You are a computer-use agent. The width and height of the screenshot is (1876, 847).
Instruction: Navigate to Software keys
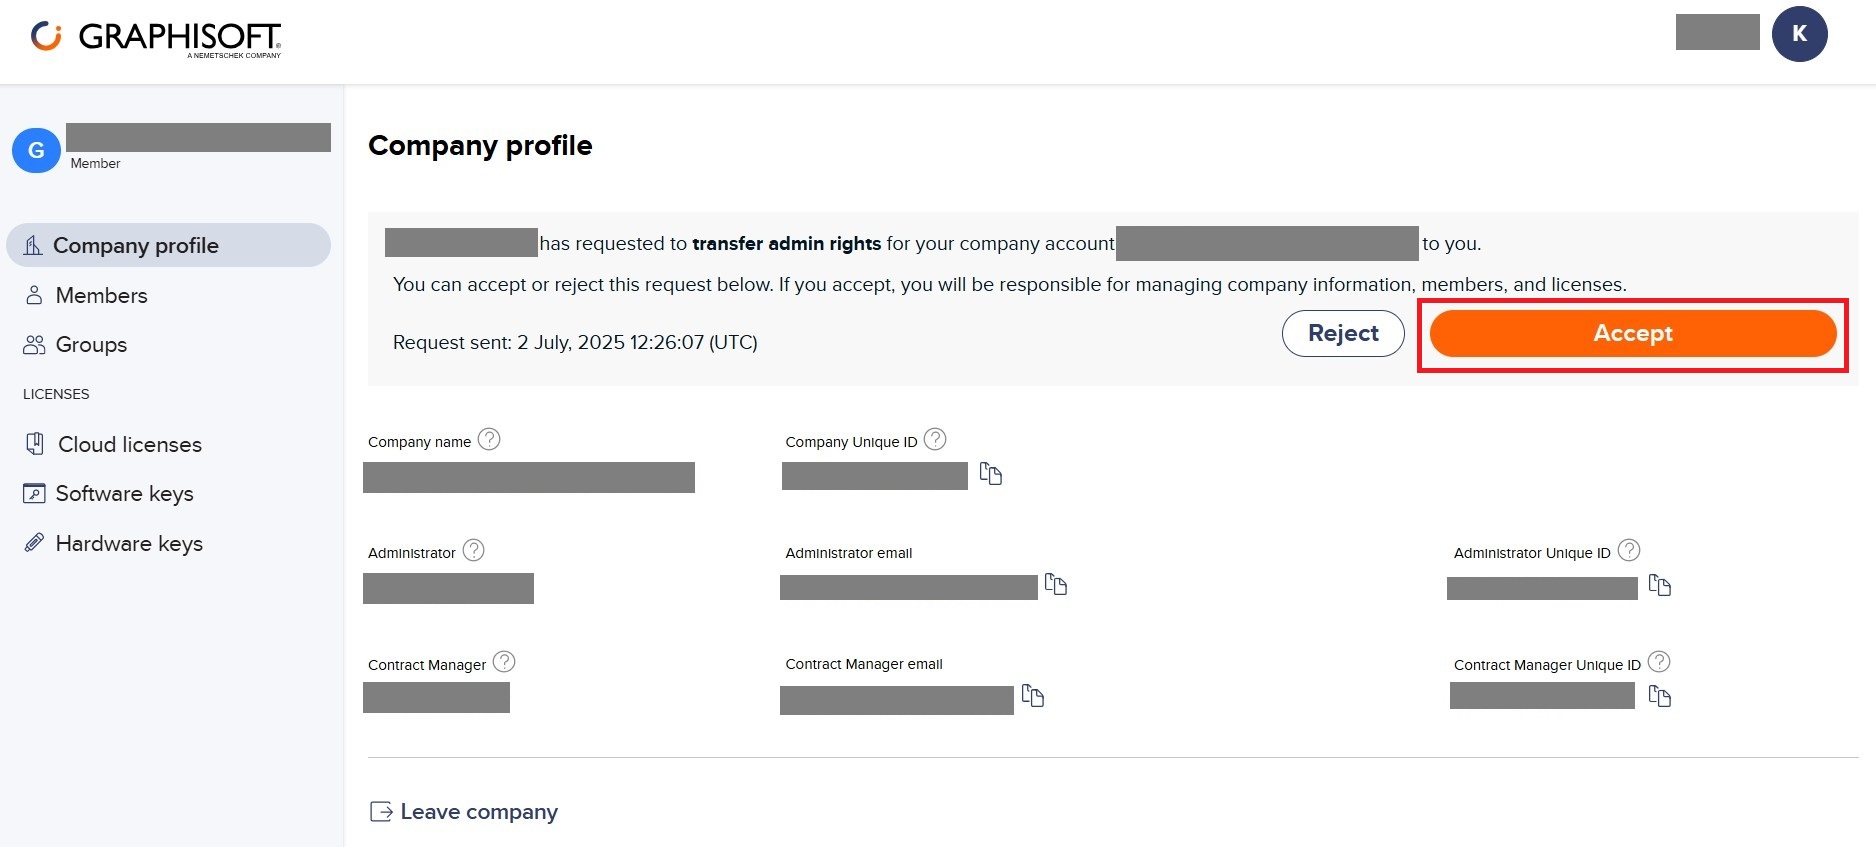(x=124, y=494)
